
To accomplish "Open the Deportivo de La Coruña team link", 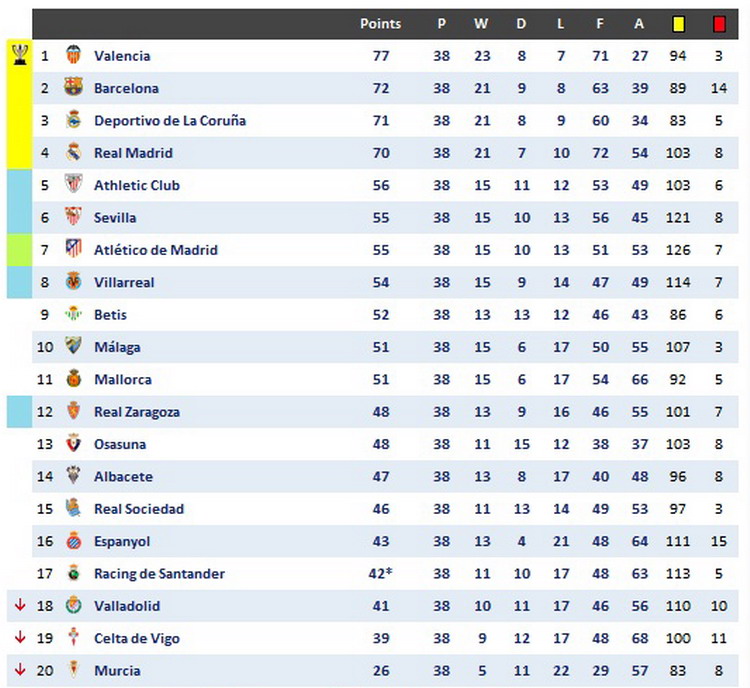I will coord(169,121).
